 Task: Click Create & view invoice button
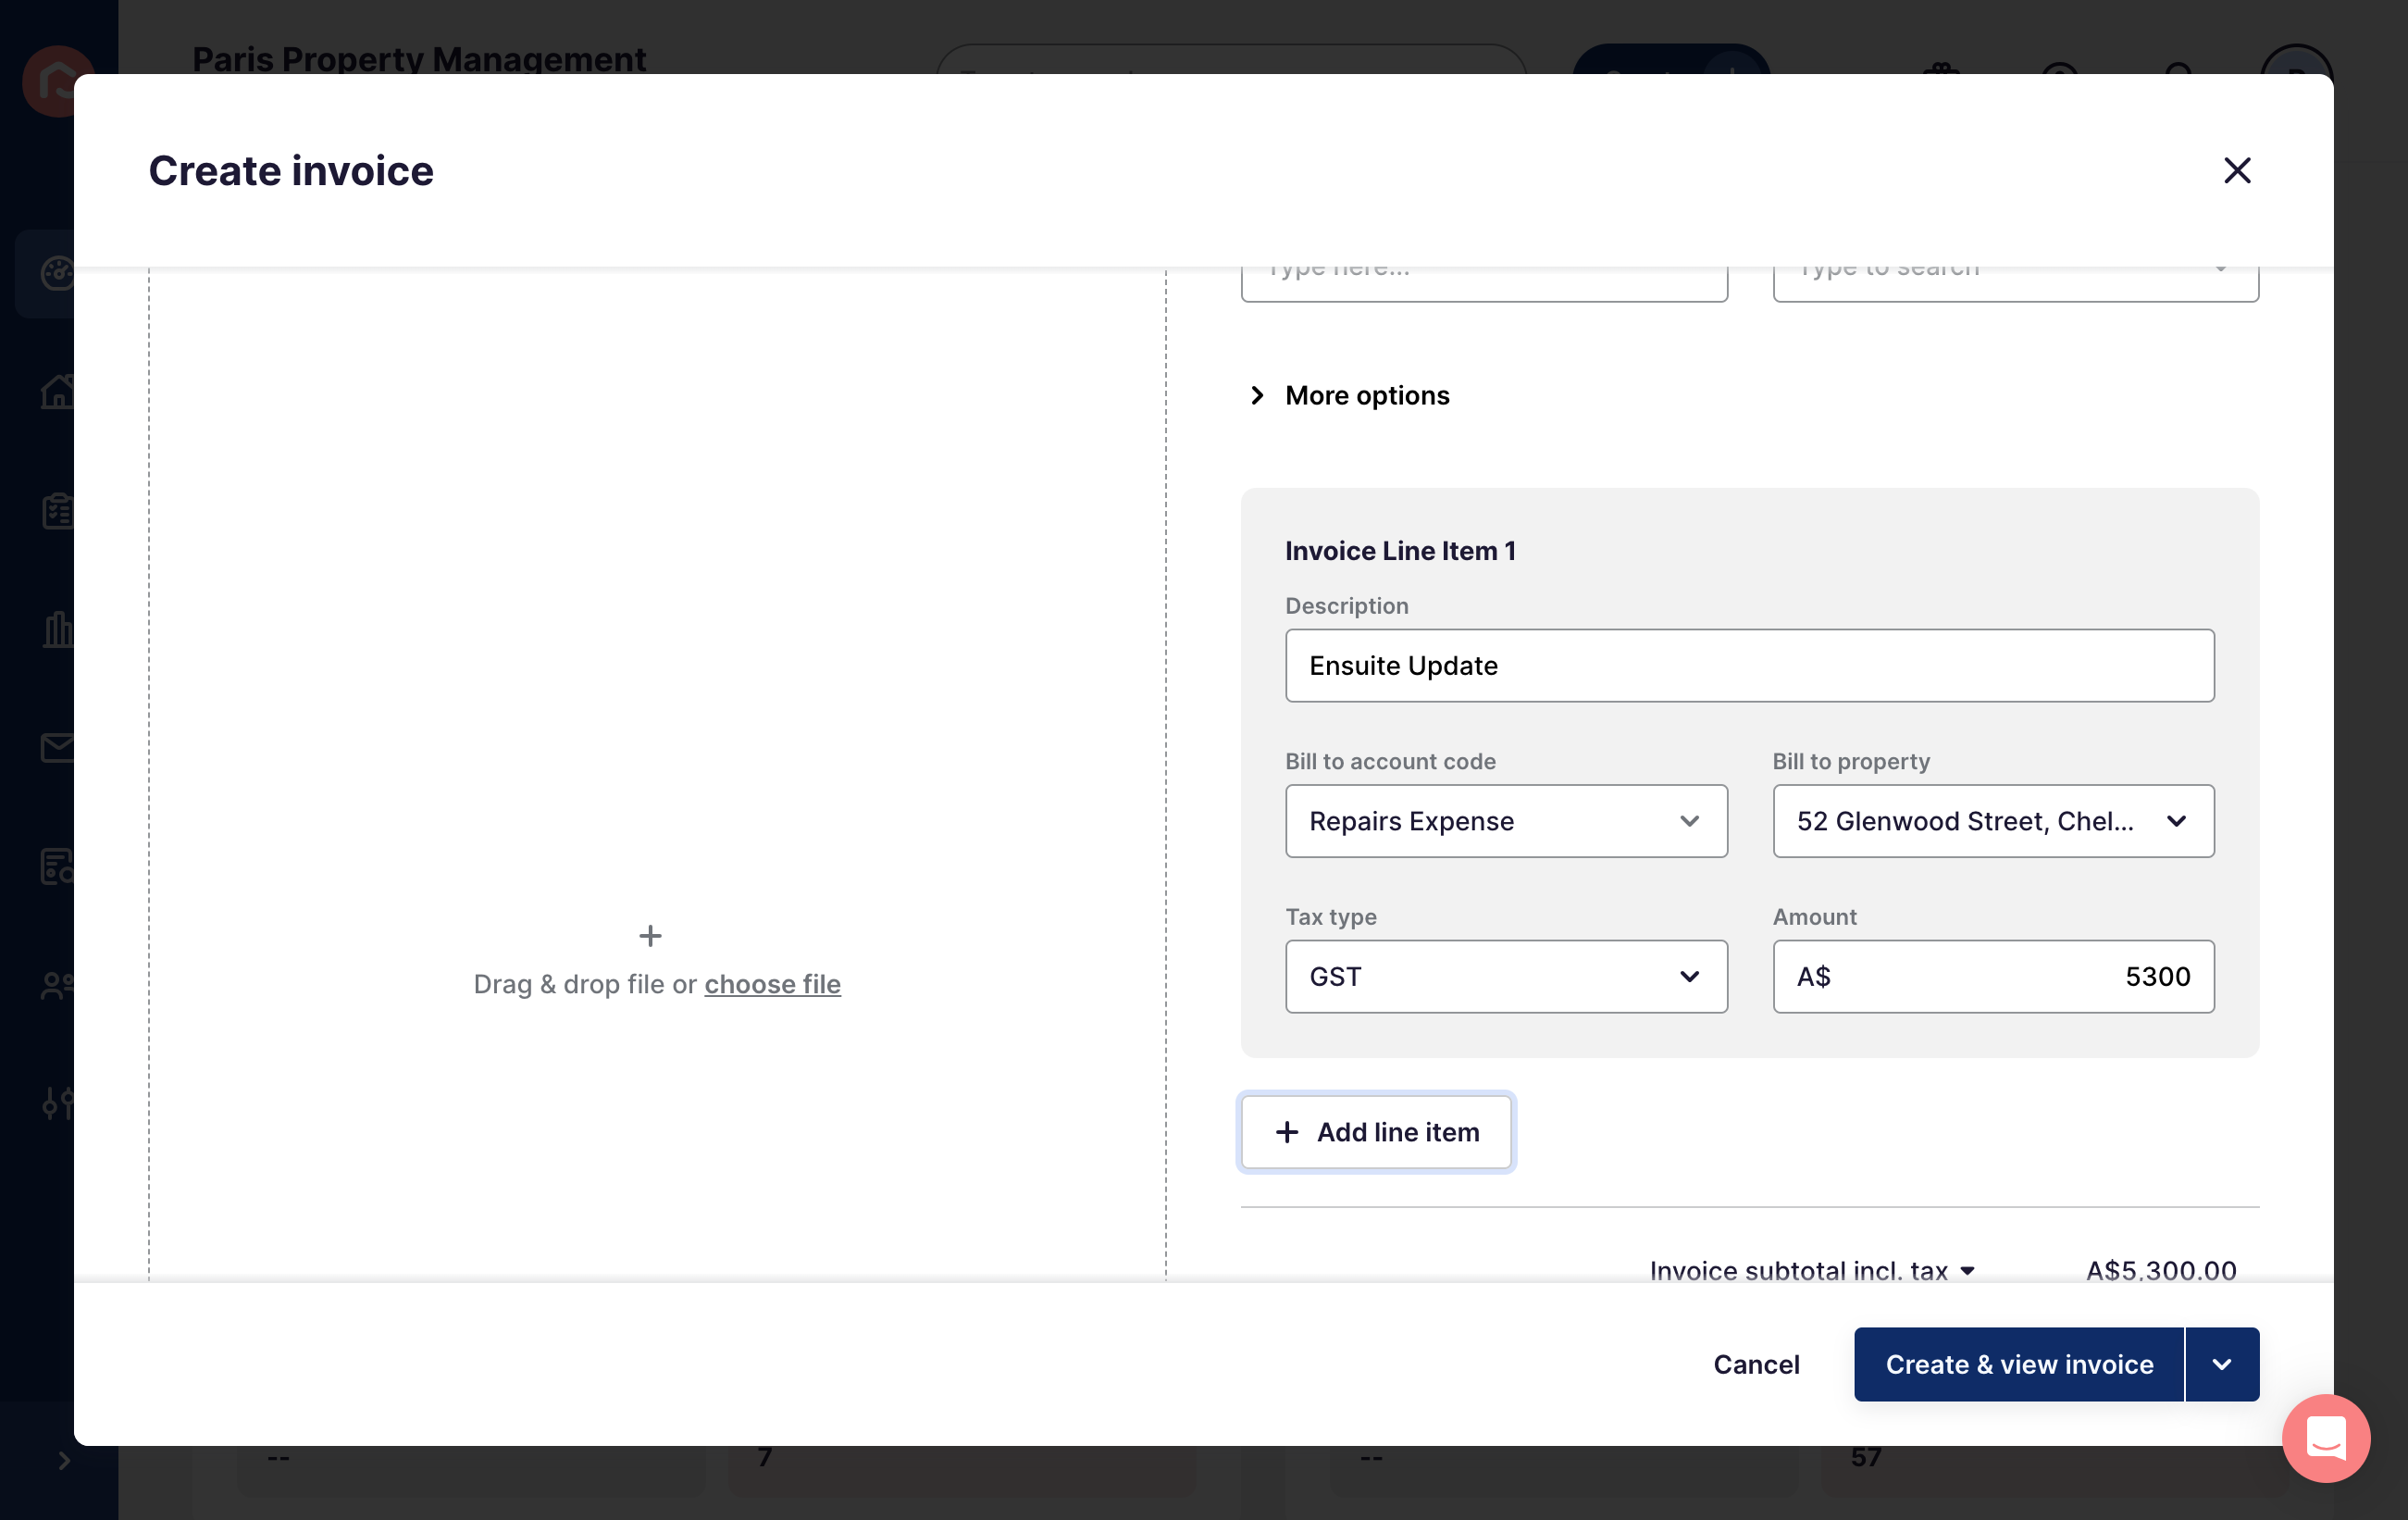(x=2019, y=1364)
